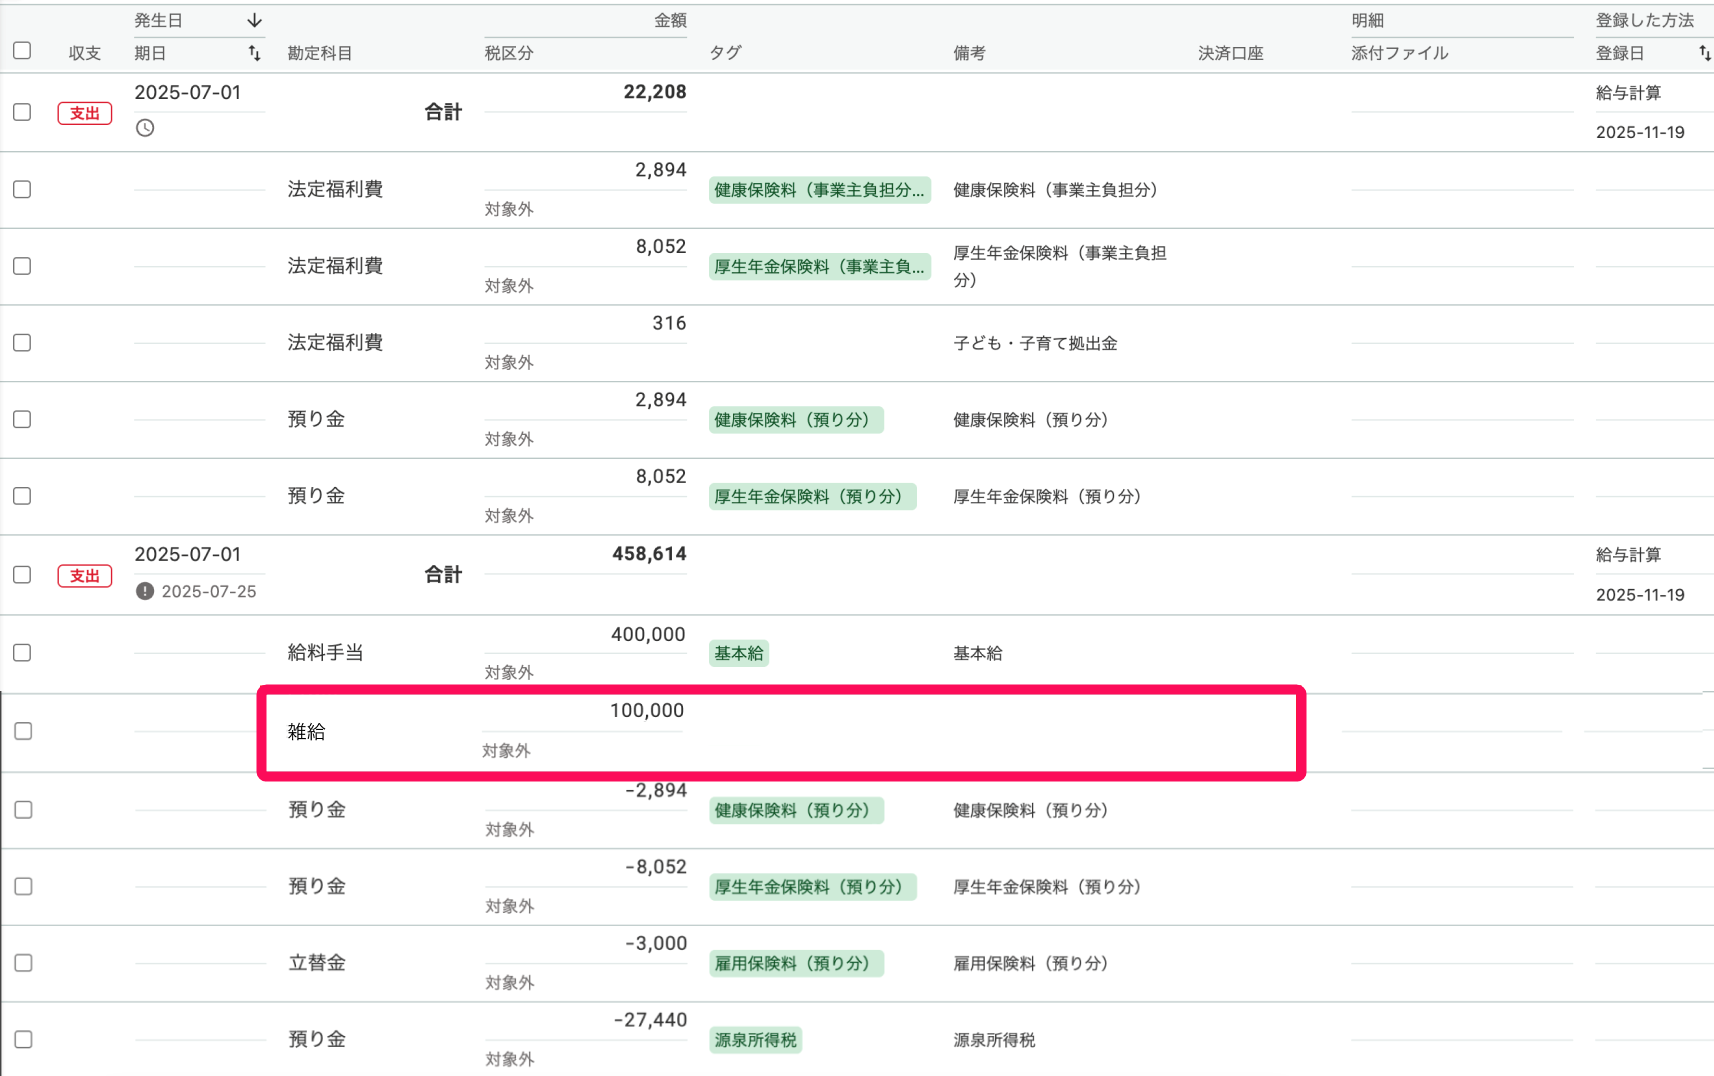Sort by 発生日 descending arrow
The width and height of the screenshot is (1714, 1076).
click(x=254, y=20)
